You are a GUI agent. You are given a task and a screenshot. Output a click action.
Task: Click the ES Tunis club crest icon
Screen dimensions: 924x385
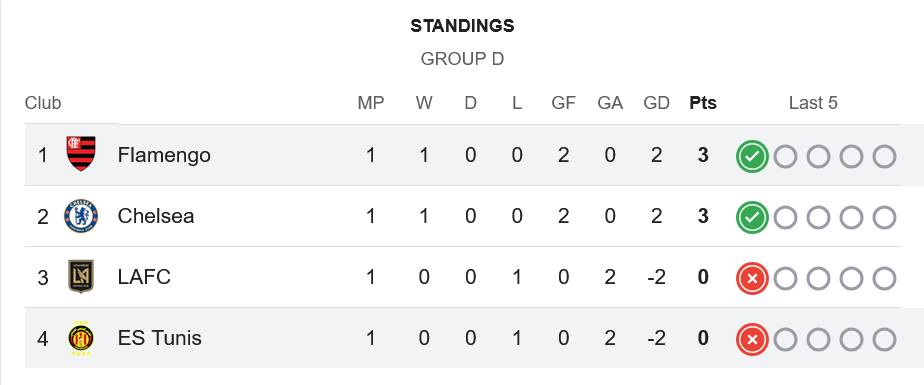(81, 338)
